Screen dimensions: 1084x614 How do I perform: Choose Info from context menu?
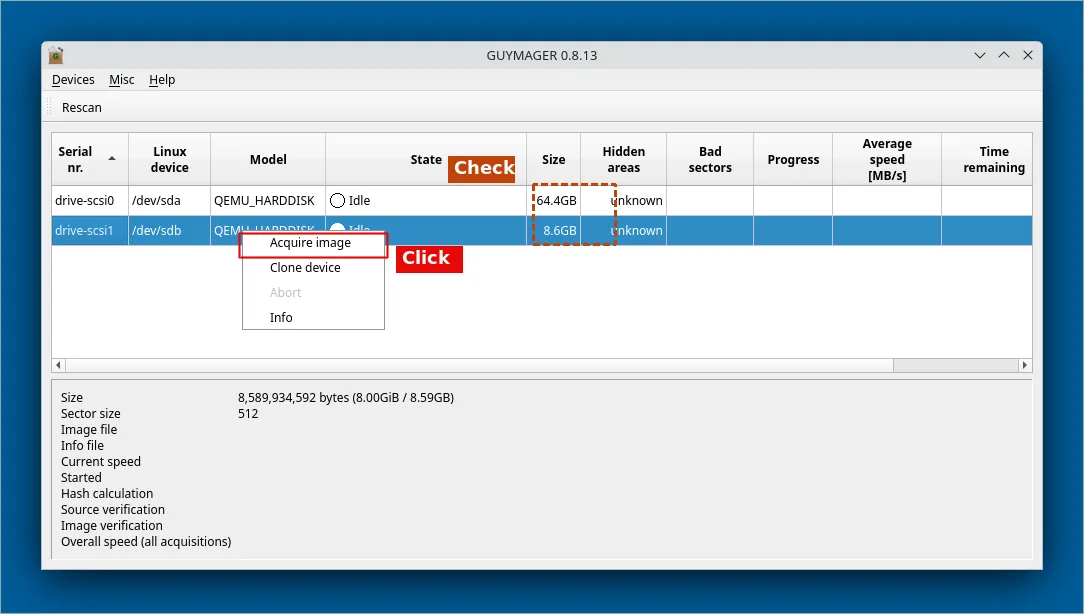click(281, 317)
